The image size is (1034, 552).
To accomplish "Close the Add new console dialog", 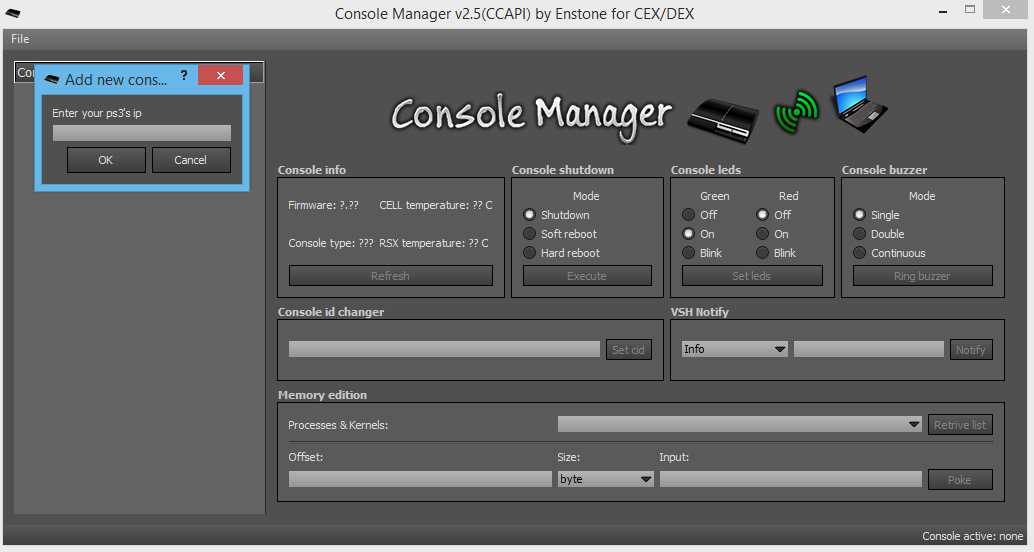I will tap(220, 75).
